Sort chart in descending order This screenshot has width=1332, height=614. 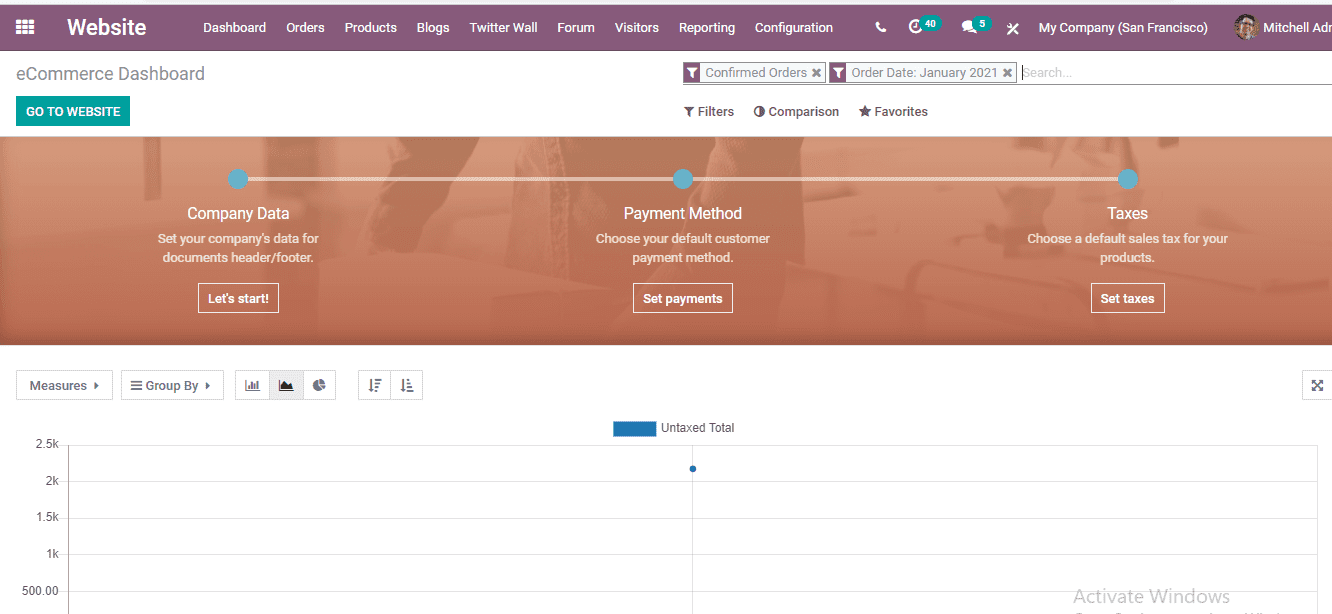coord(375,385)
